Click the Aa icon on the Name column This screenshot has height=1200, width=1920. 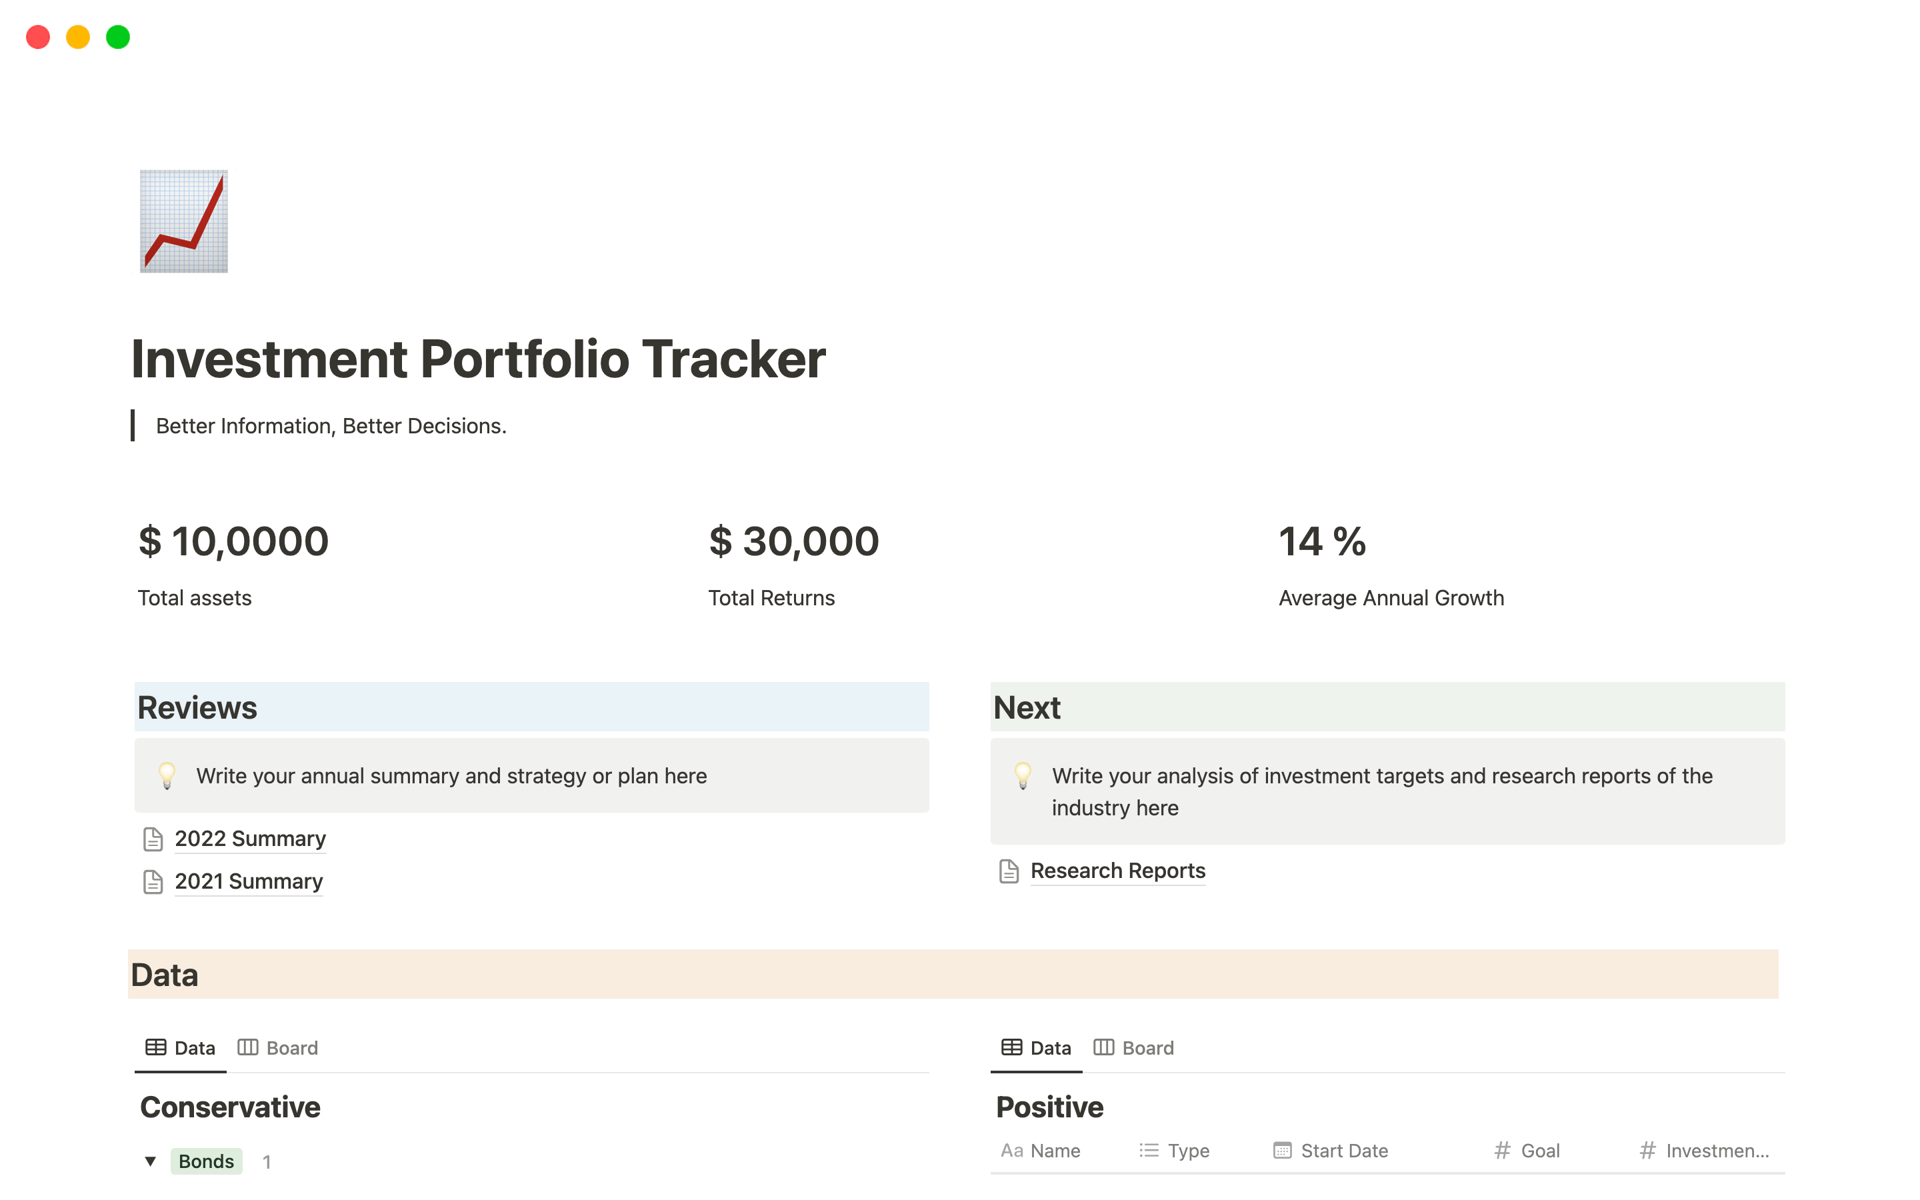point(1012,1150)
